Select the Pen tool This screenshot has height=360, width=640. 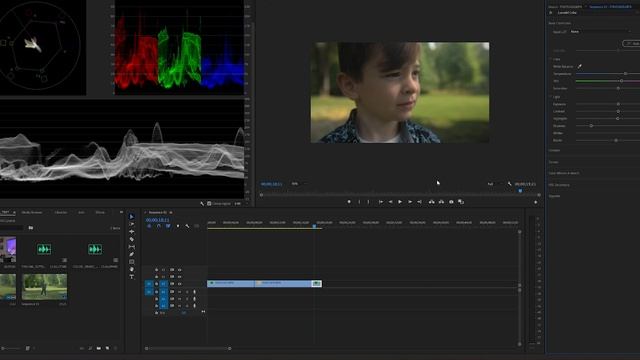(131, 254)
